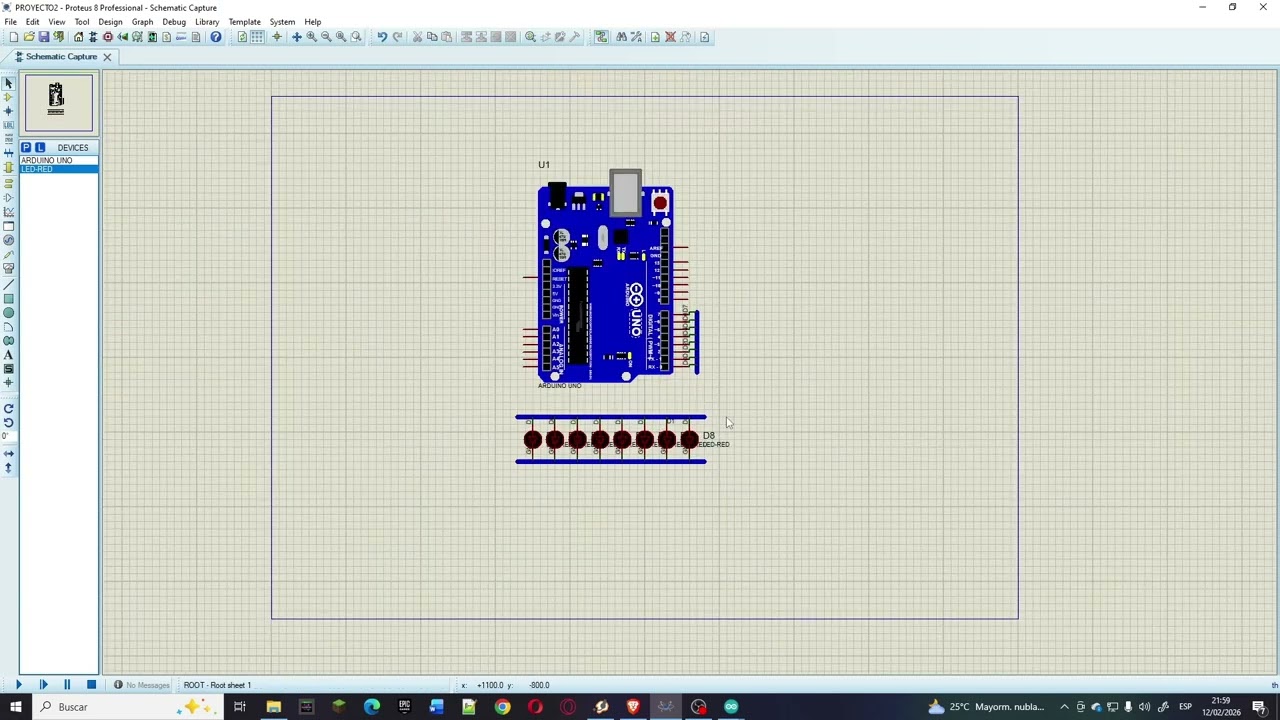Viewport: 1280px width, 720px height.
Task: Open the Windows Start menu
Action: pos(17,707)
